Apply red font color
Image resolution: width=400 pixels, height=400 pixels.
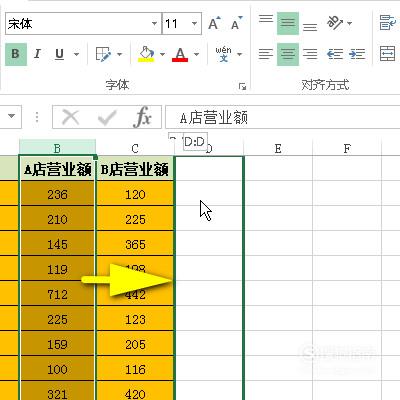[180, 54]
